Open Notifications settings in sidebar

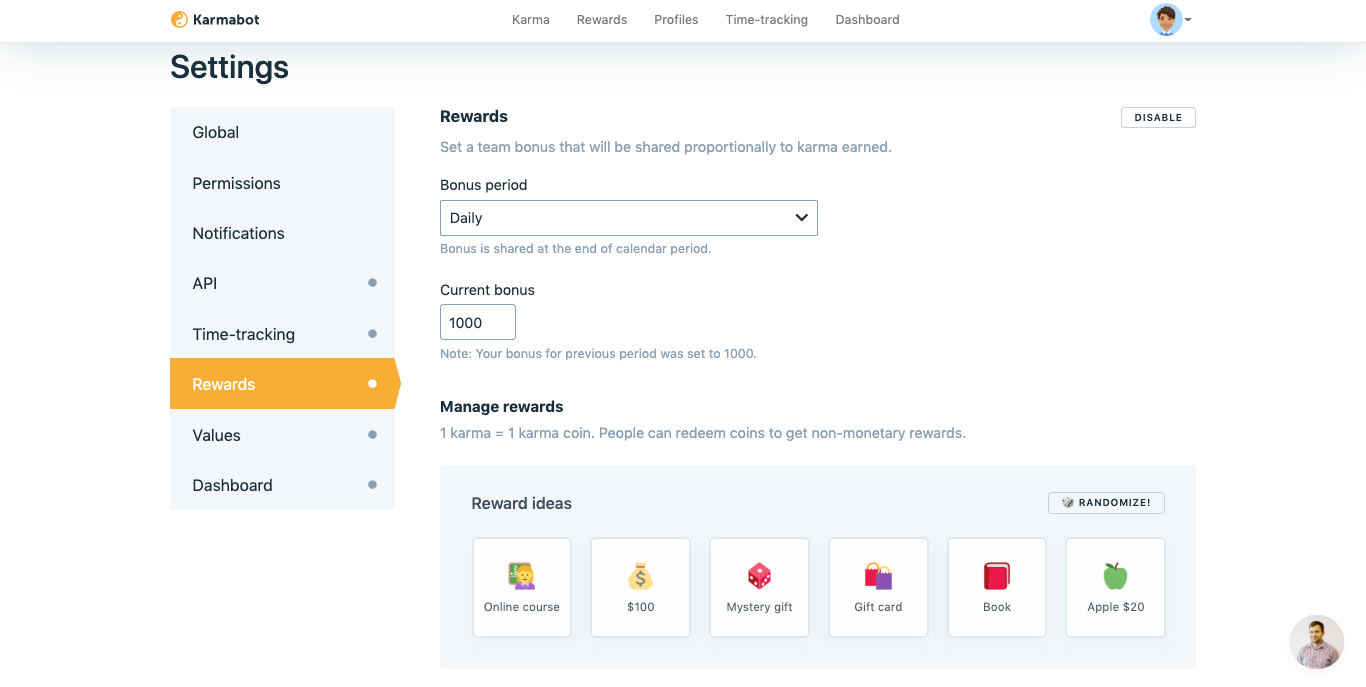(282, 233)
